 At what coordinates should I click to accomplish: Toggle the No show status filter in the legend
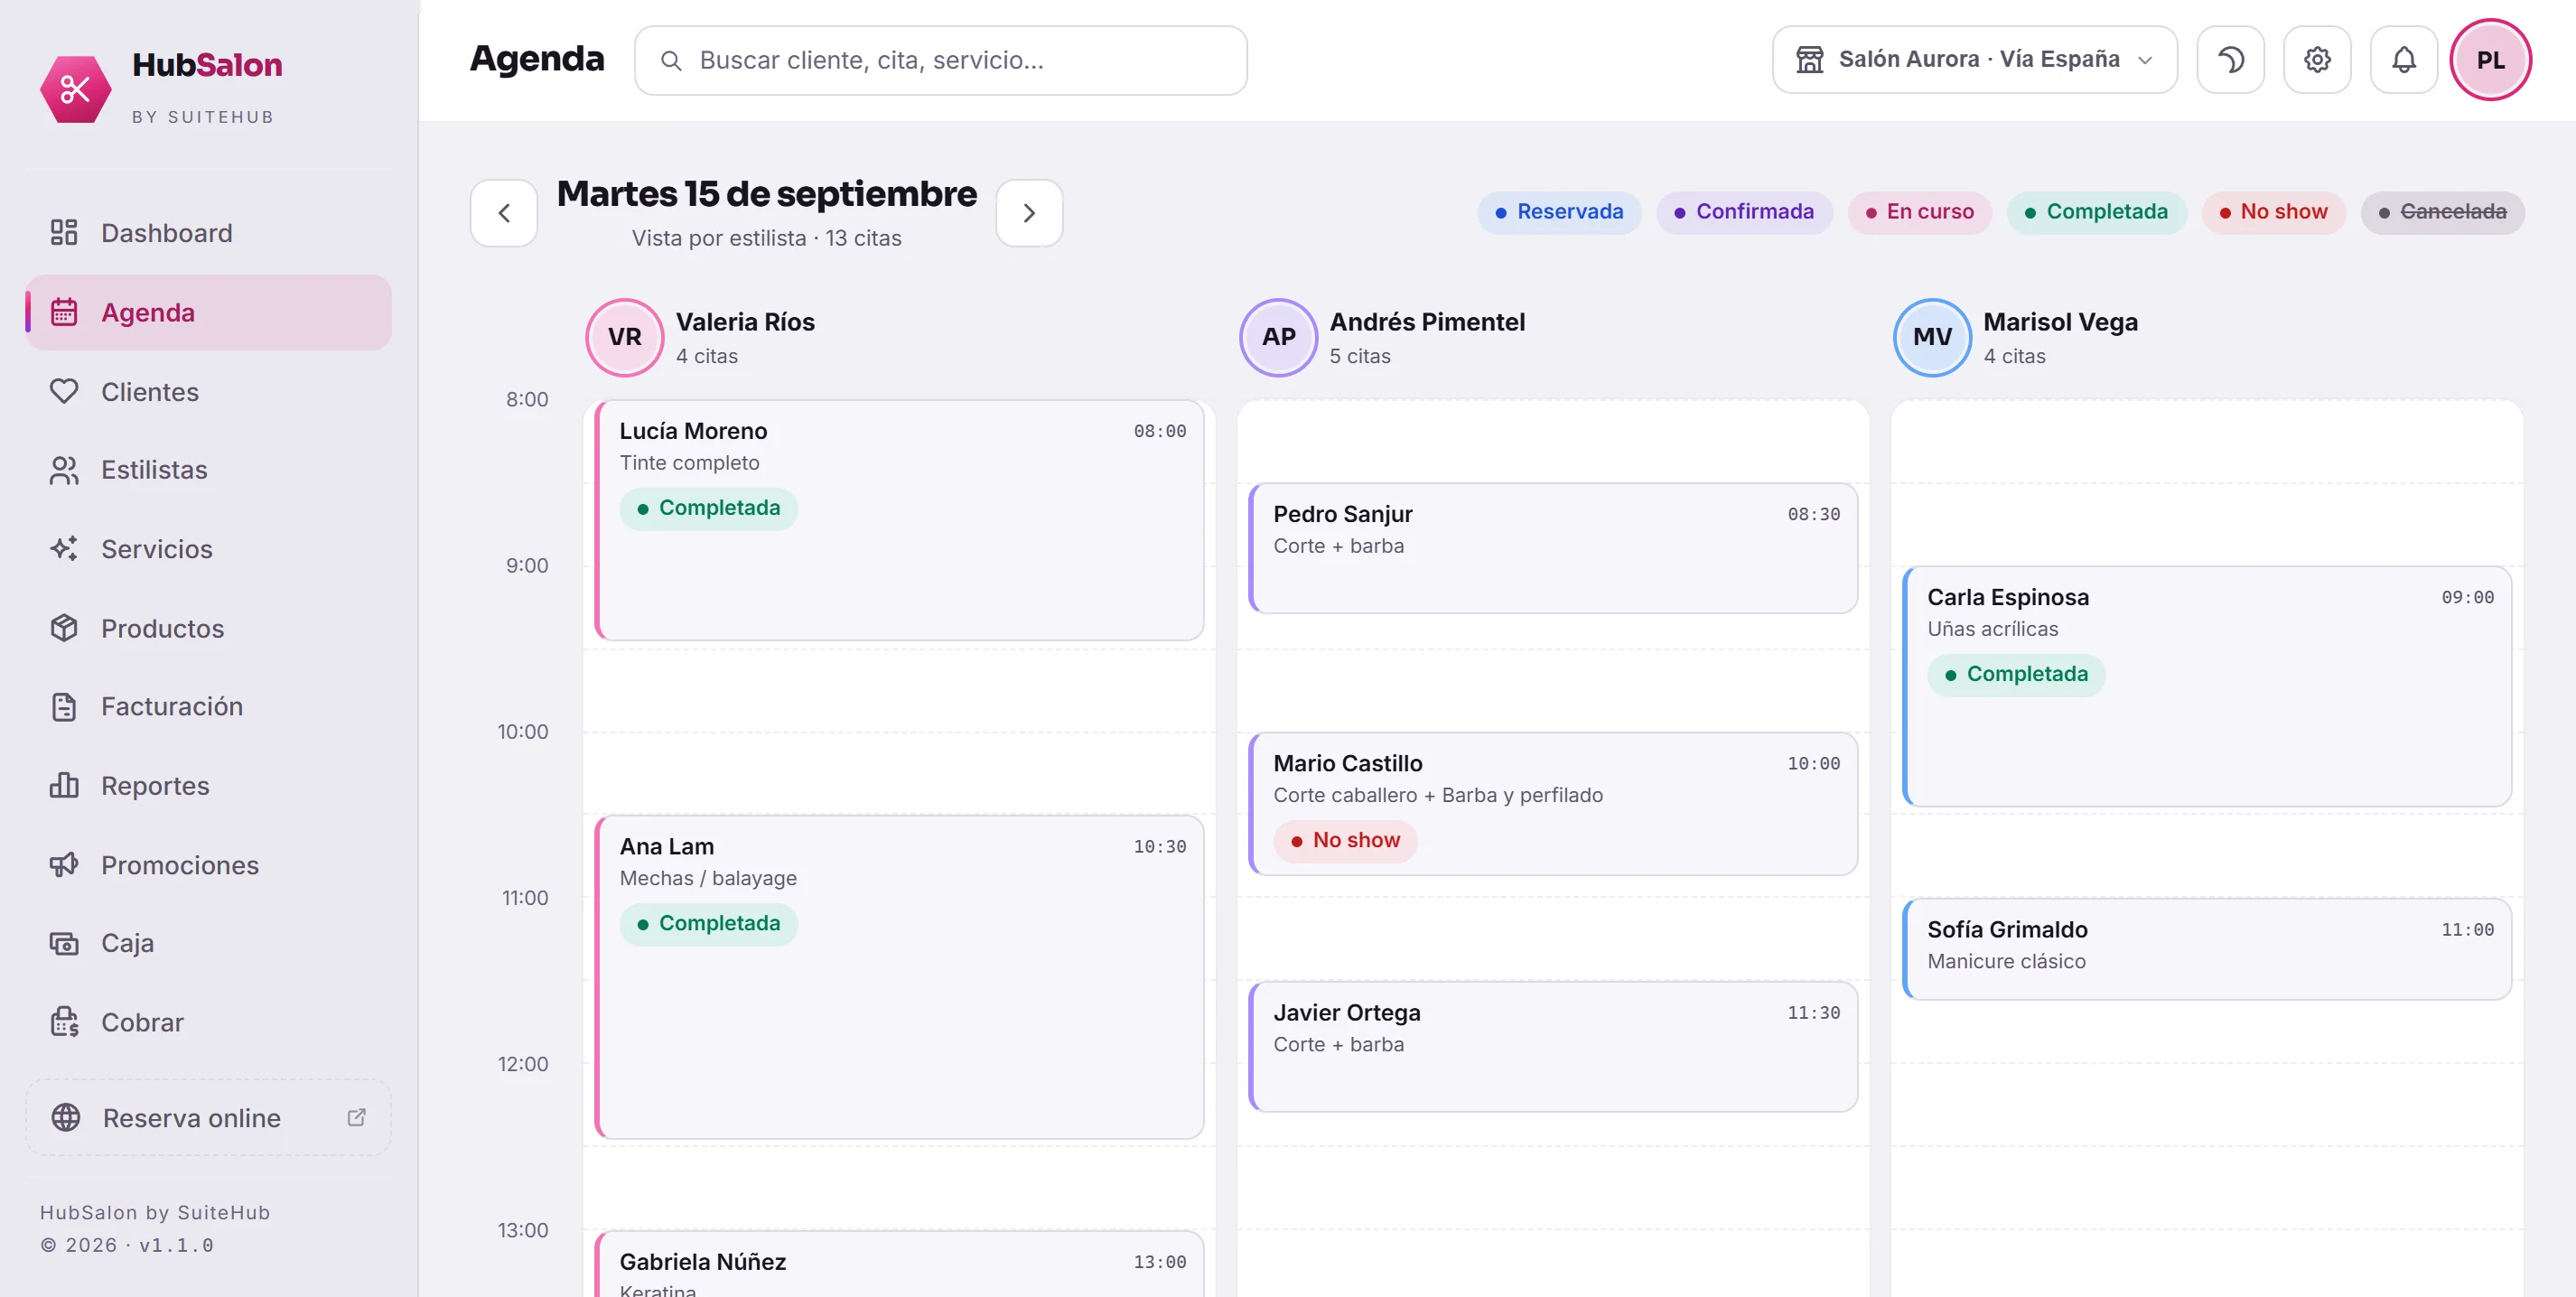point(2274,212)
